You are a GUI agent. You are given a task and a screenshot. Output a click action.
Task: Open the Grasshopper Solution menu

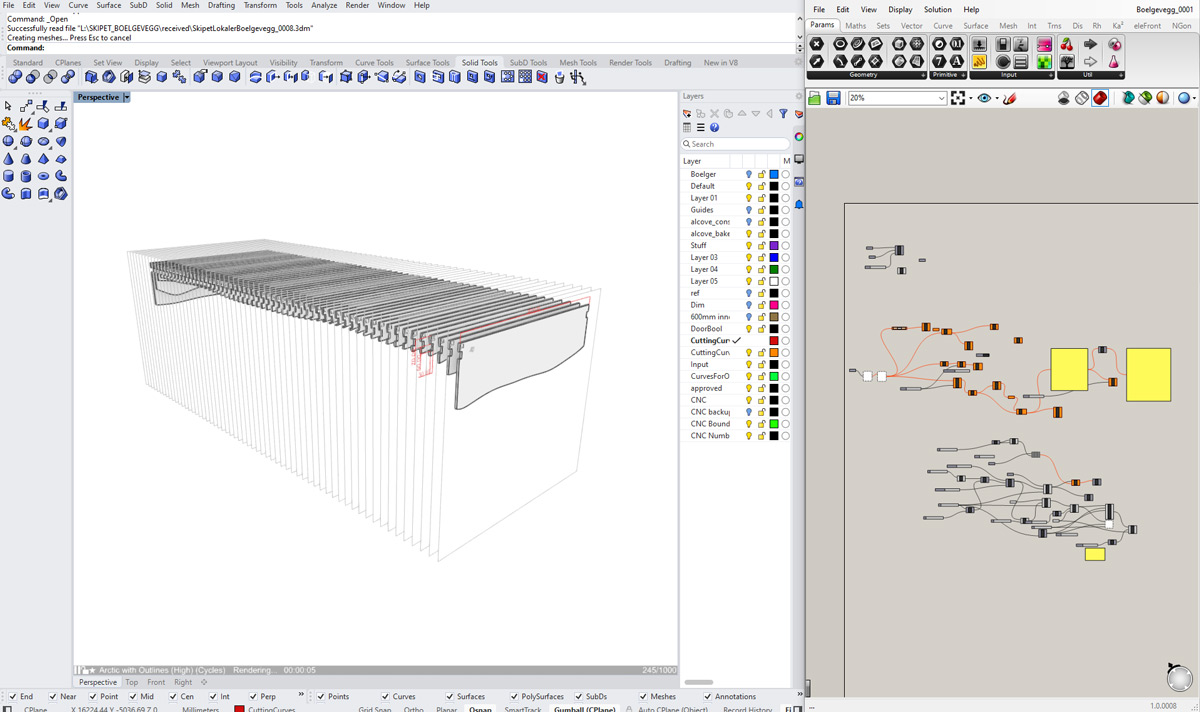[937, 9]
